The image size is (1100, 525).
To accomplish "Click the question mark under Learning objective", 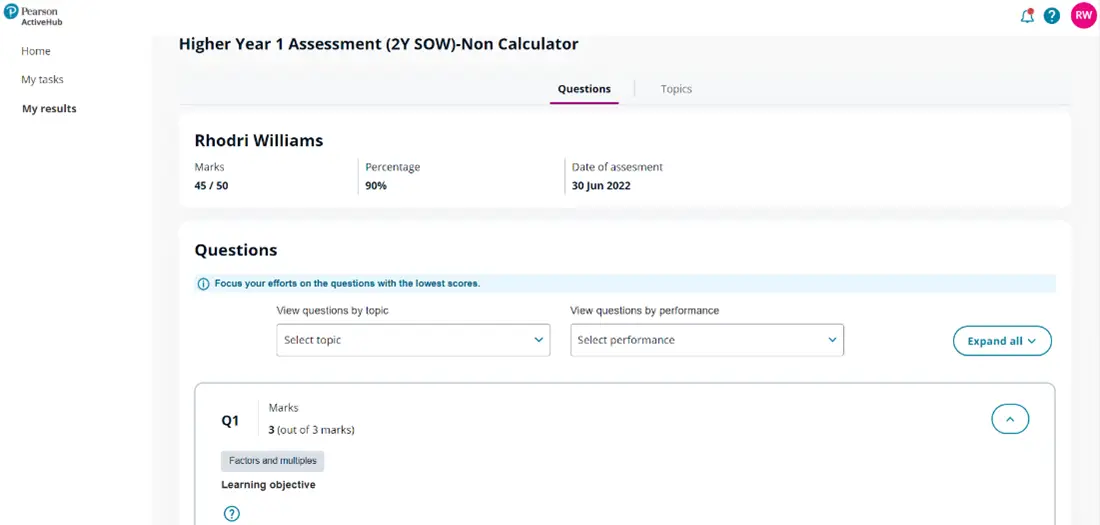I will click(x=232, y=514).
